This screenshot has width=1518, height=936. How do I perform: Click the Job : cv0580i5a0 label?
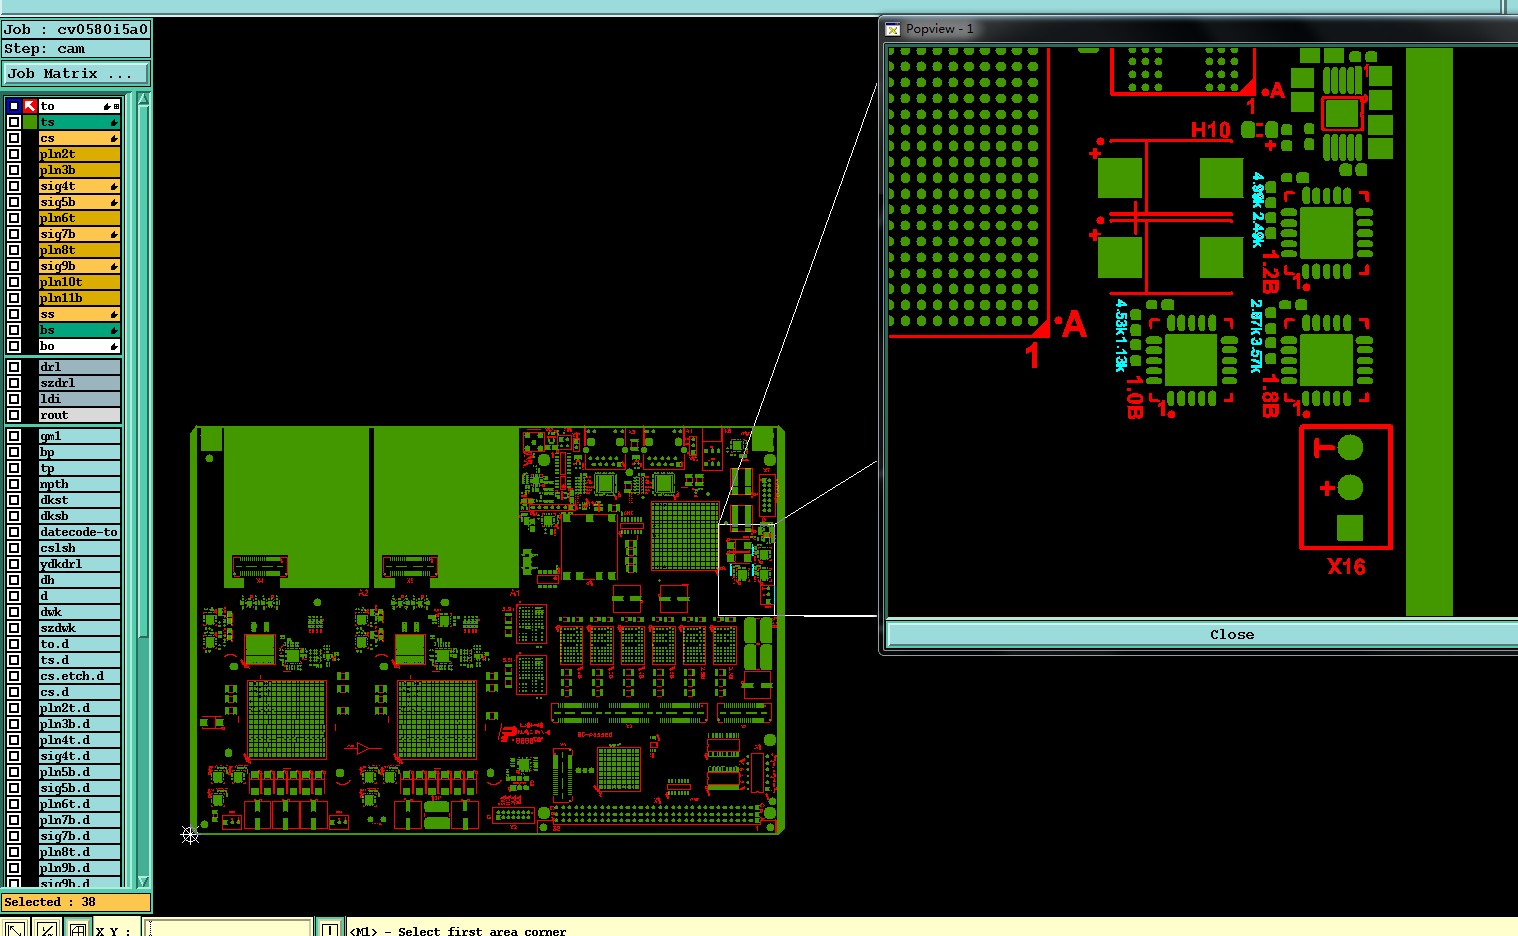tap(76, 30)
